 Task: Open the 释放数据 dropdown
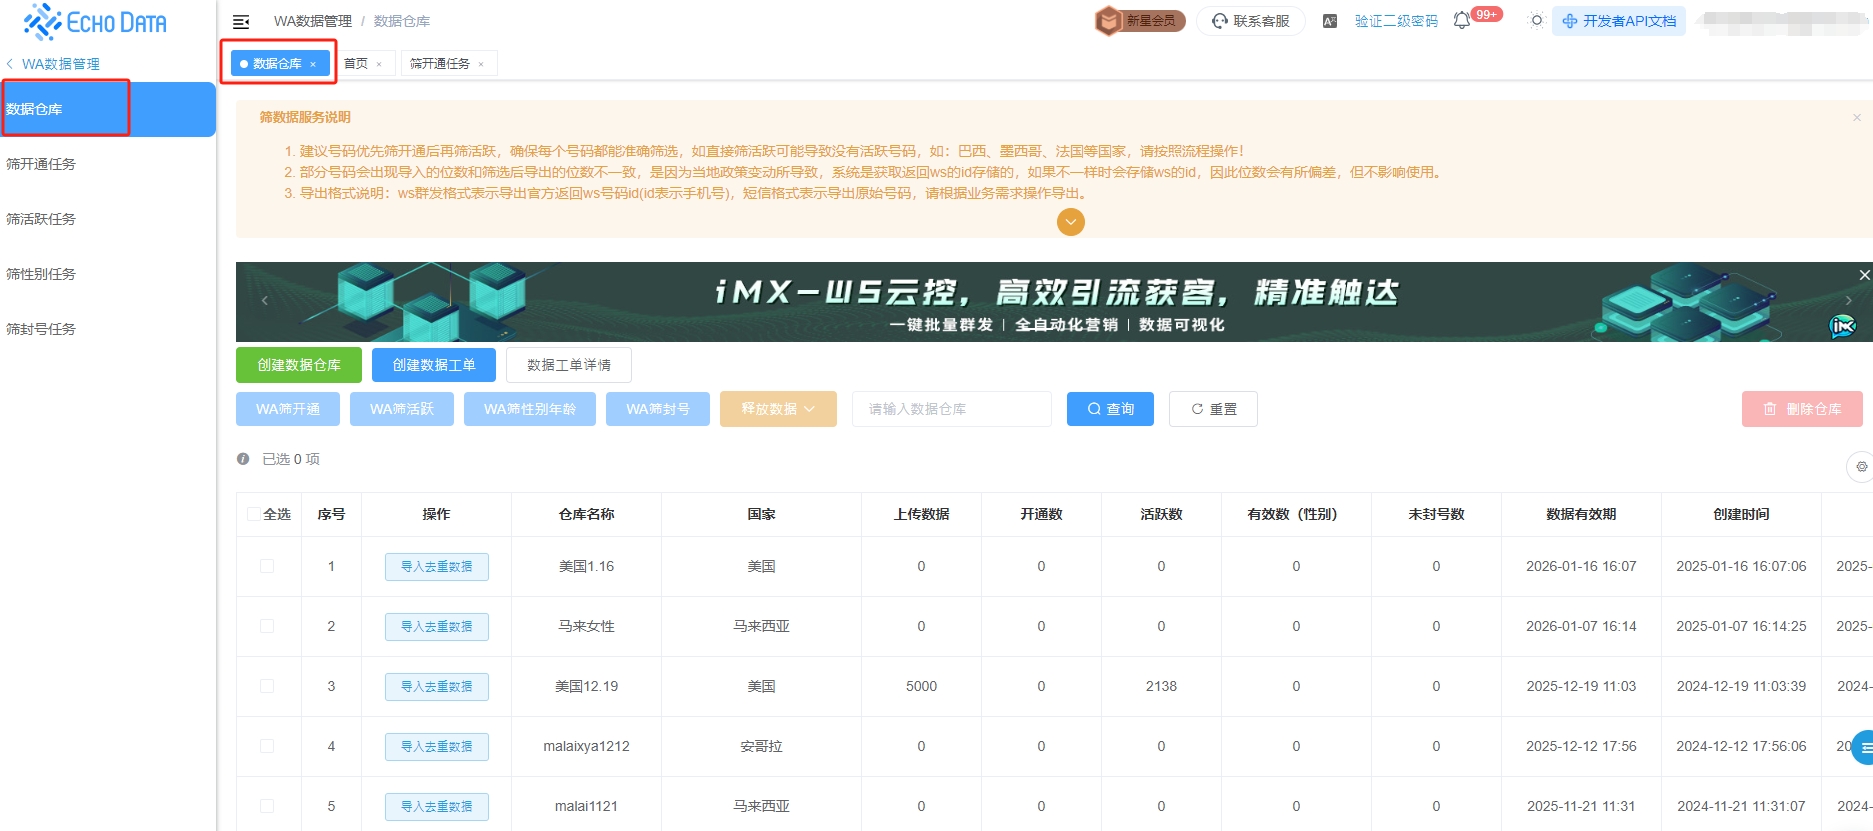778,409
